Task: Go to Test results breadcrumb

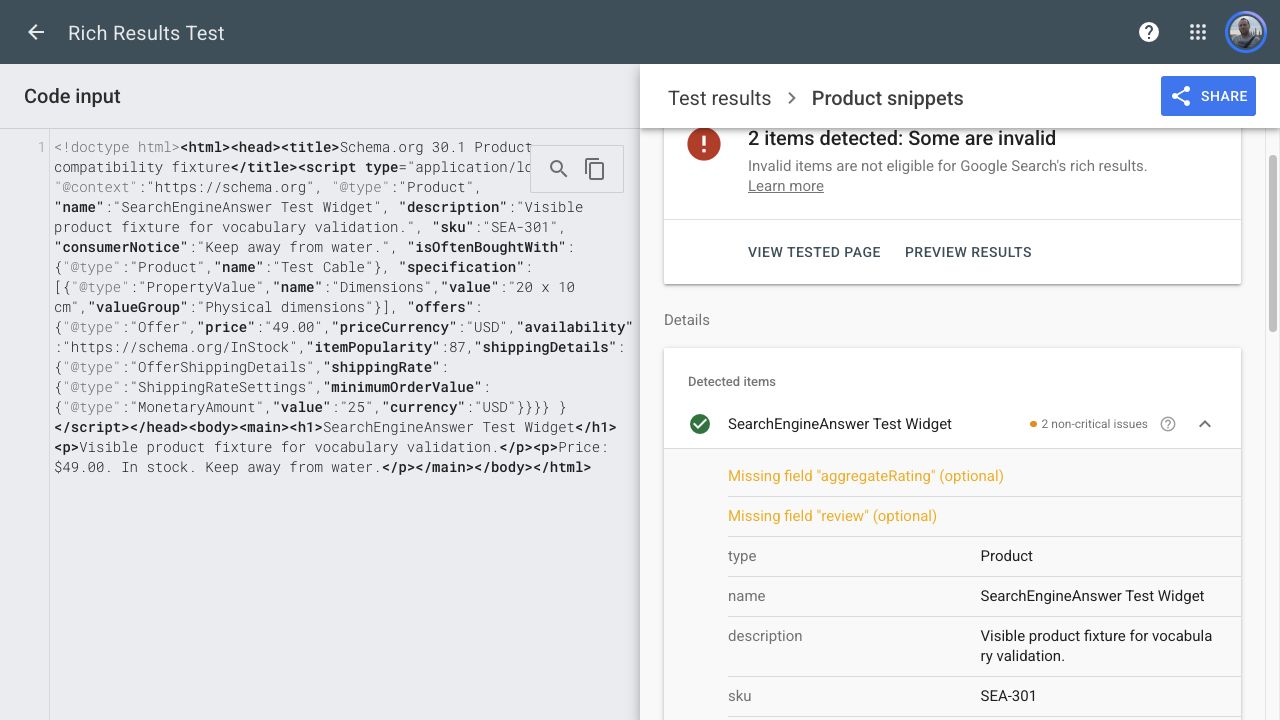Action: coord(720,98)
